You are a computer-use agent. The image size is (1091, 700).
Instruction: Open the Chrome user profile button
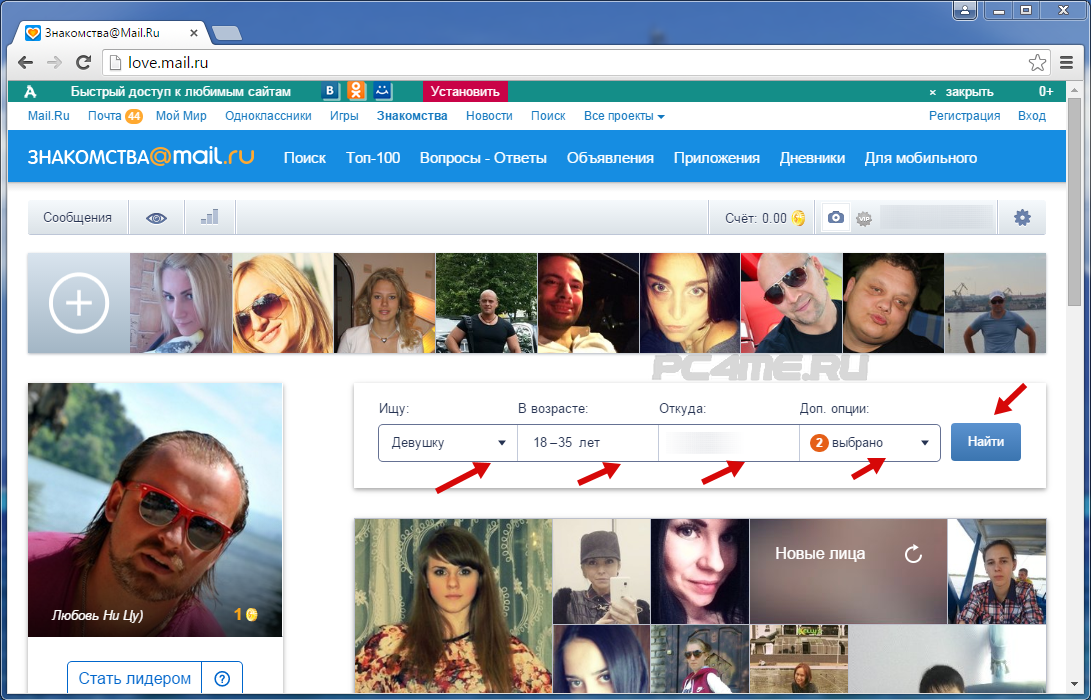965,10
